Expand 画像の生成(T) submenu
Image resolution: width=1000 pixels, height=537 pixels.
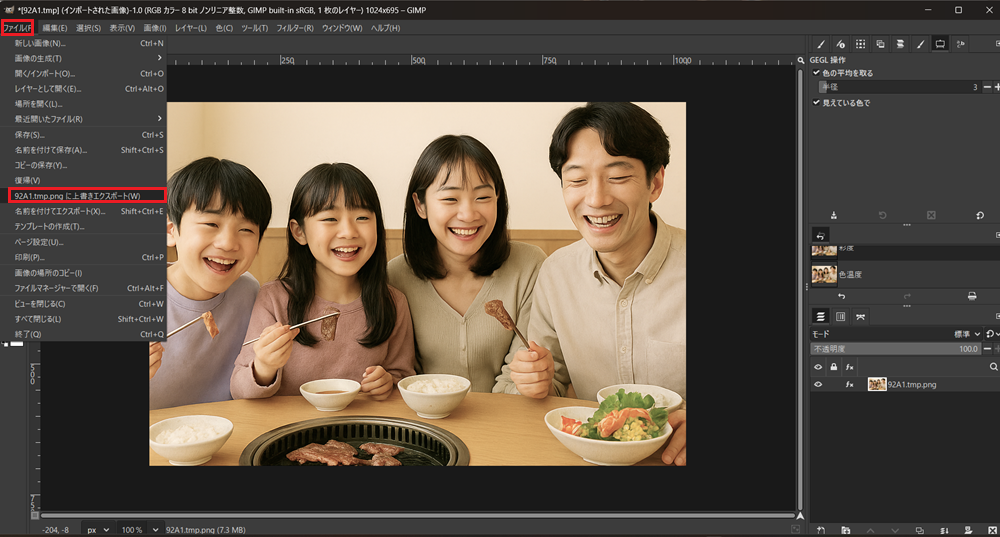pyautogui.click(x=83, y=58)
